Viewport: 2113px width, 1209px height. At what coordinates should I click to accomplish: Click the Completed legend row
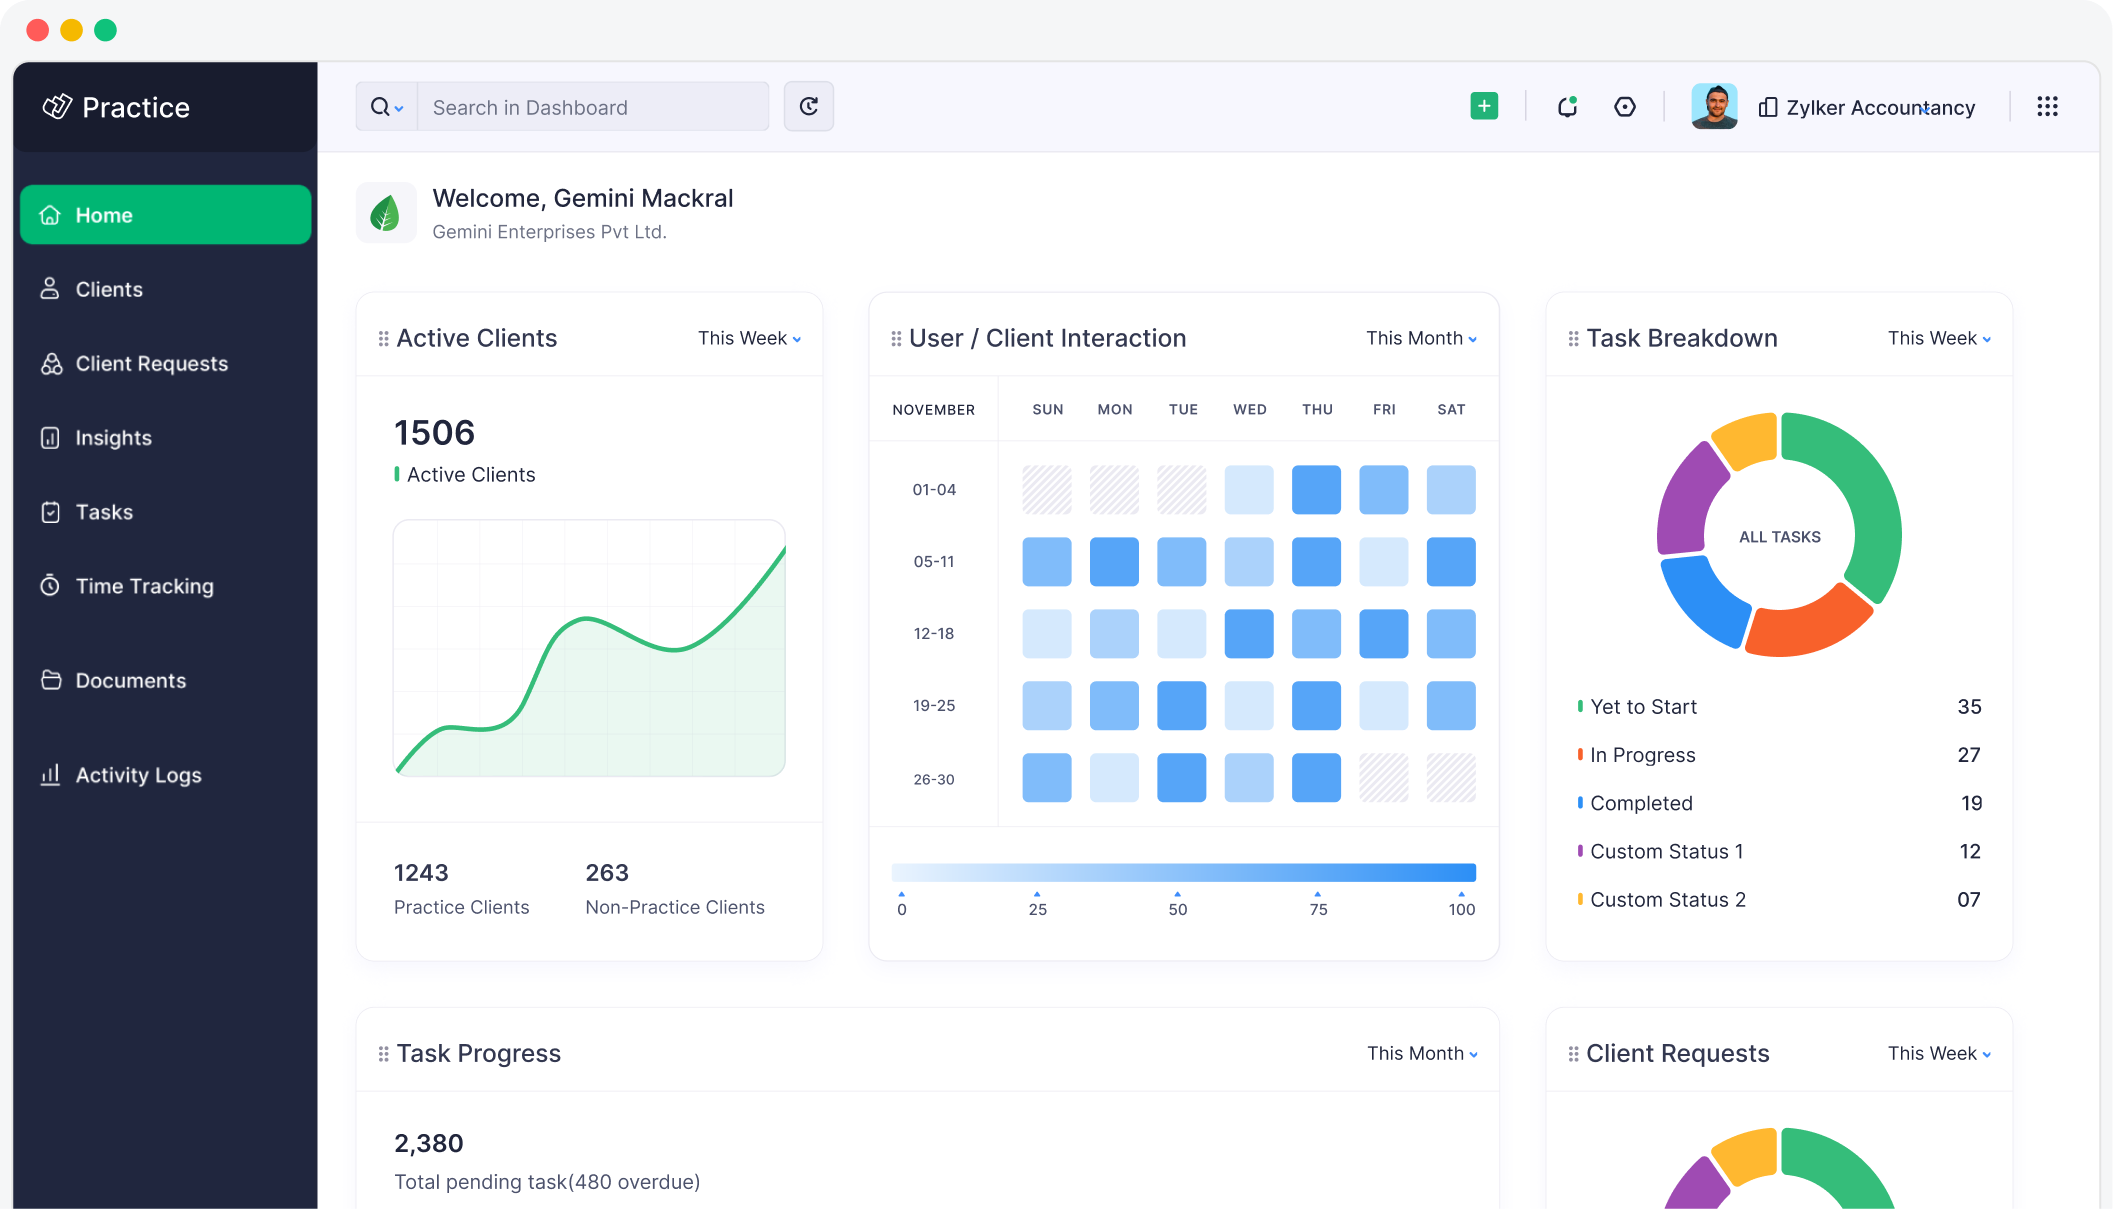(x=1779, y=803)
